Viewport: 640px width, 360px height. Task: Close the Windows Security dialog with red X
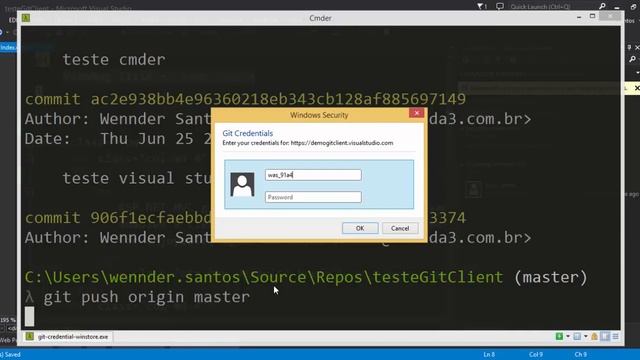417,113
